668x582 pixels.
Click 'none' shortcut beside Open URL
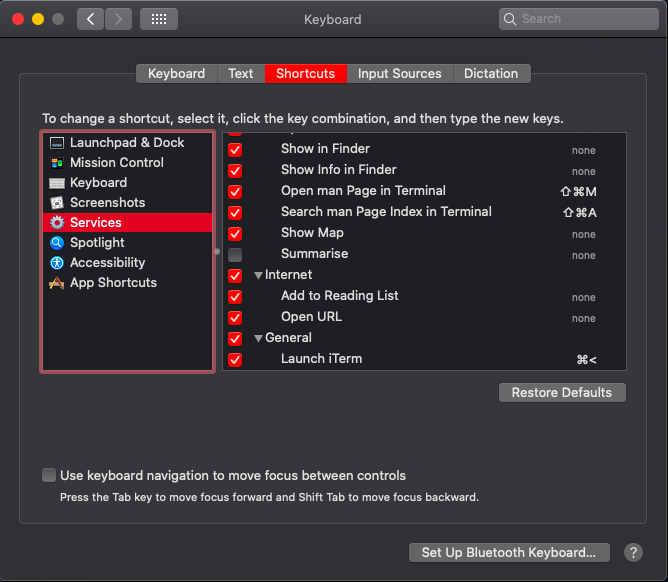tap(584, 318)
